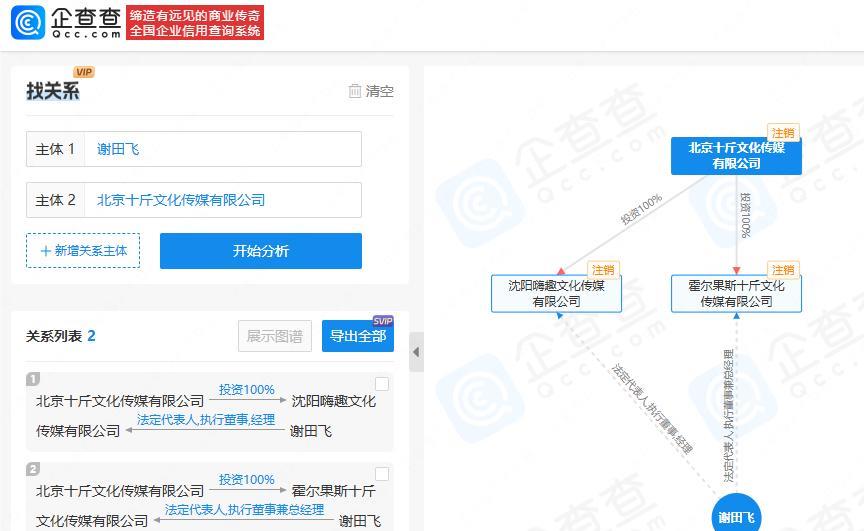Click the red banner 全国企业信用查询系统

(x=195, y=23)
